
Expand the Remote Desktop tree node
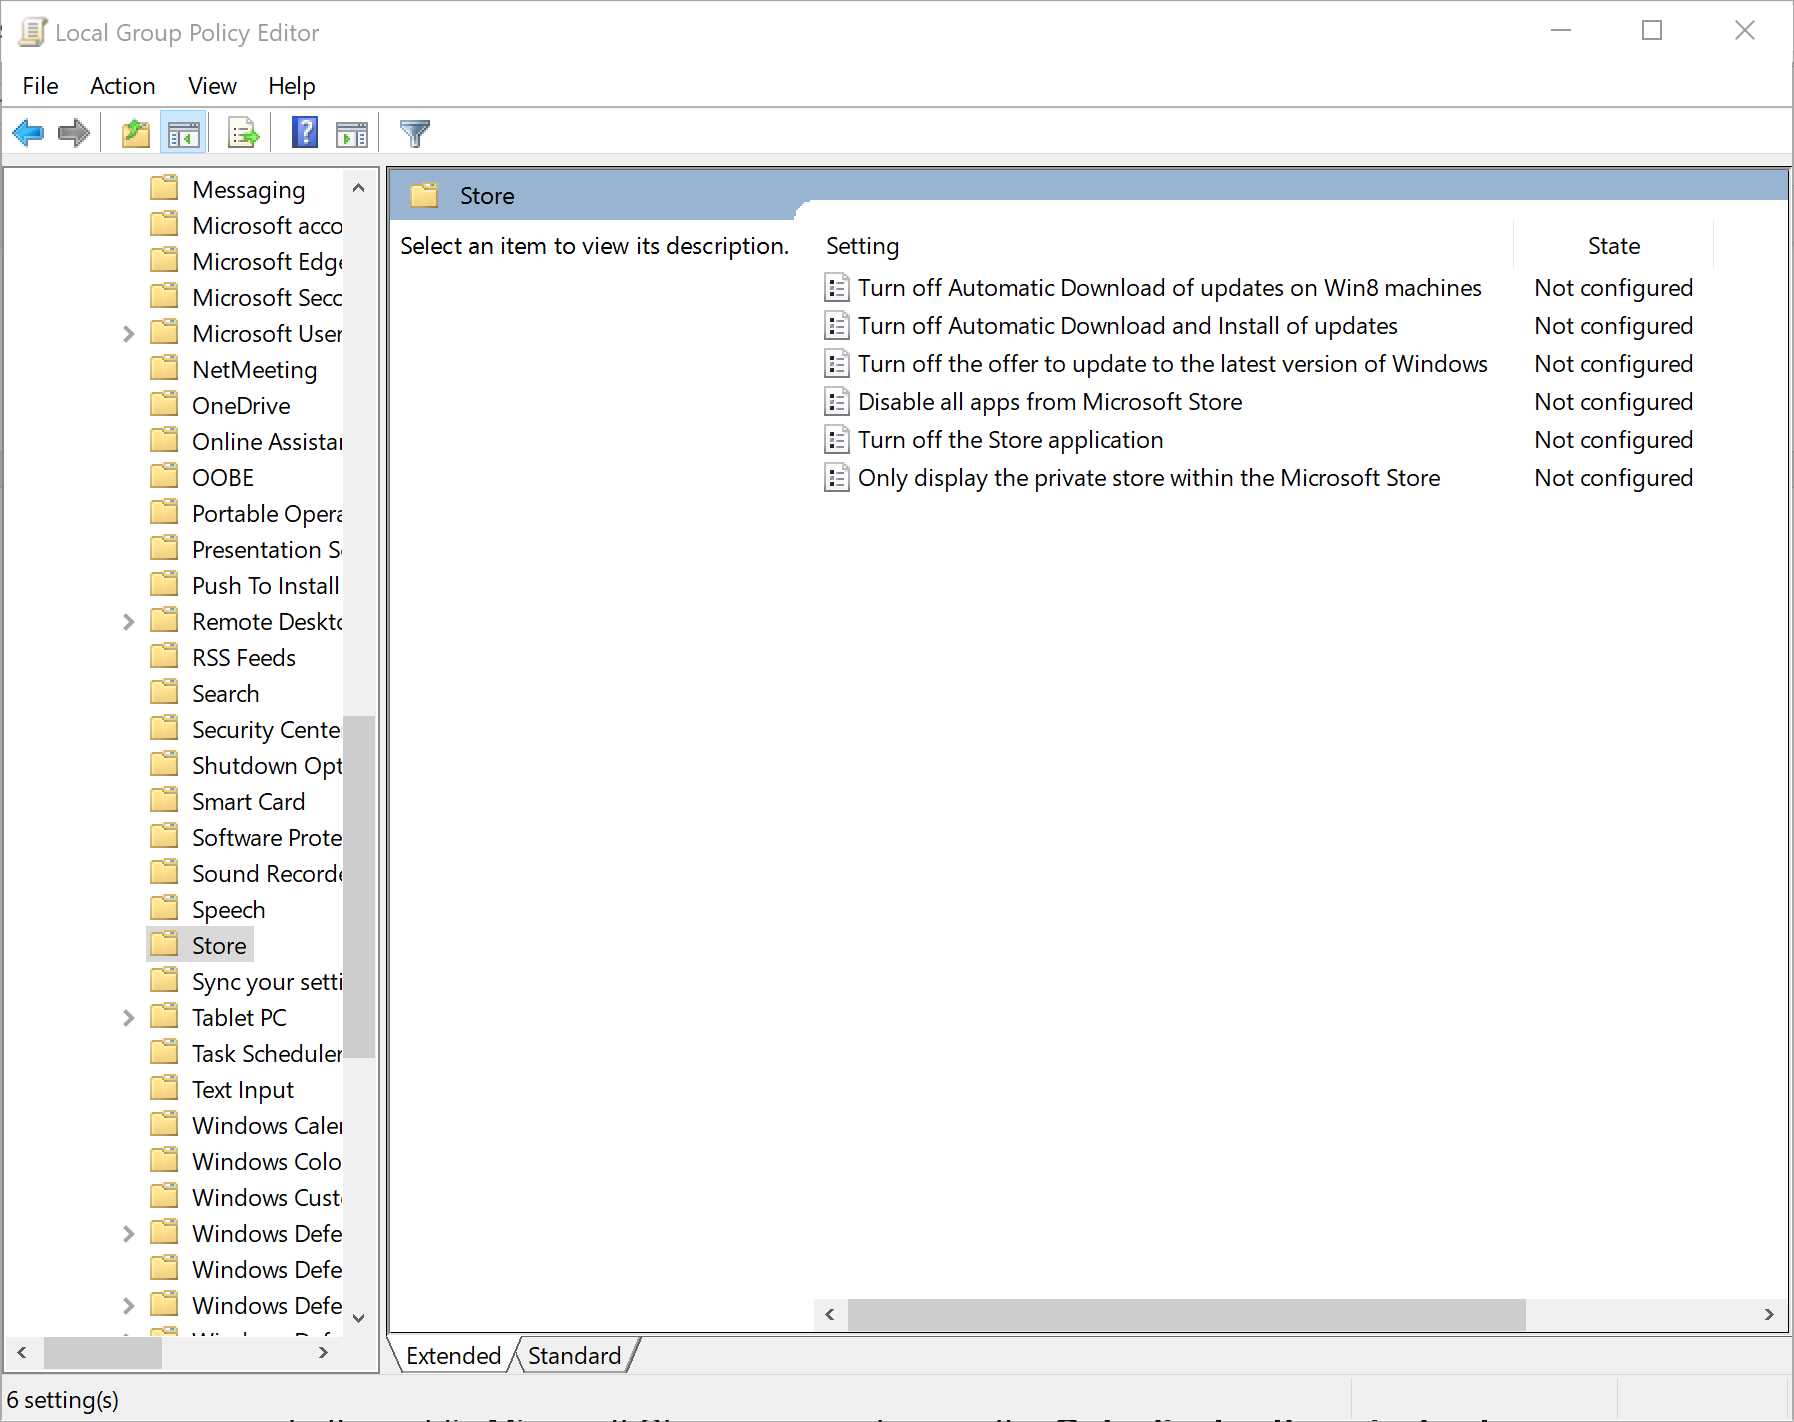tap(128, 621)
